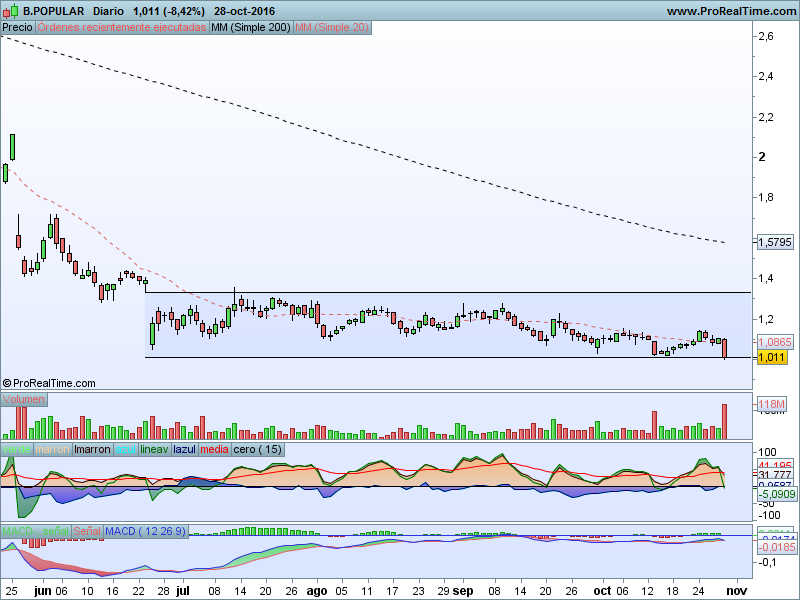800x600 pixels.
Task: Open the 'cero ( 15)' indicator settings
Action: tap(258, 450)
